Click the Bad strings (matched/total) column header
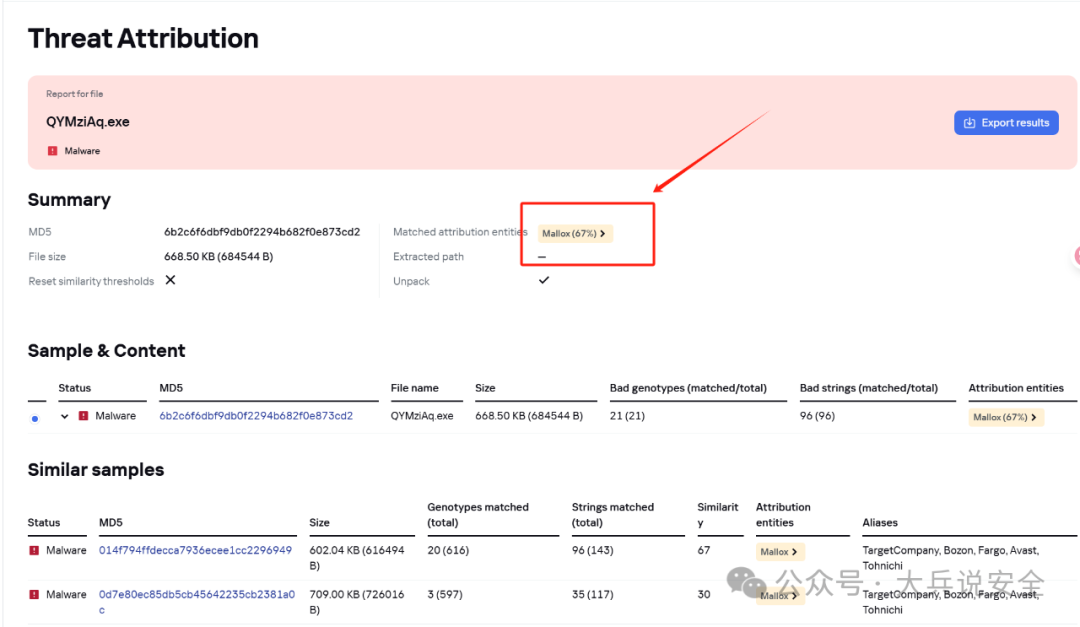This screenshot has width=1080, height=627. coord(868,388)
